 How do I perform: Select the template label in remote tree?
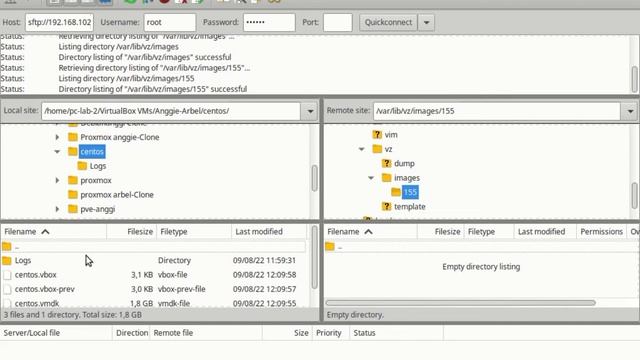[410, 207]
